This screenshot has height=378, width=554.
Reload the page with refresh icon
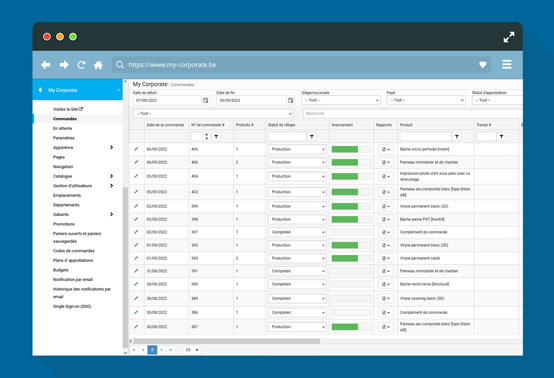81,65
